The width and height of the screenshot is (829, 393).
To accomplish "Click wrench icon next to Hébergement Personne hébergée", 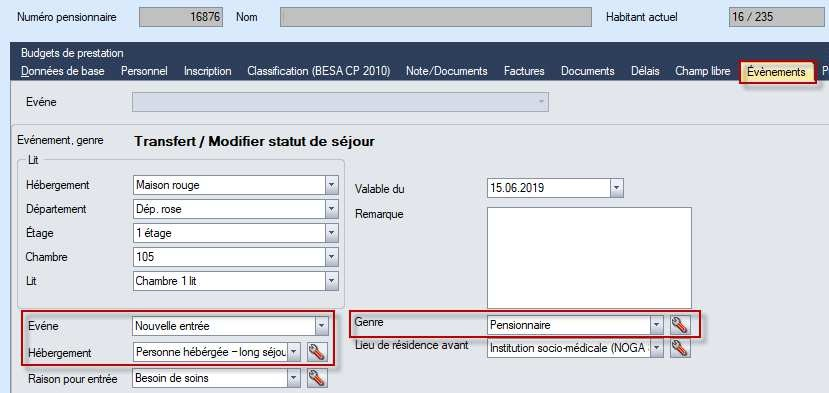I will 316,352.
